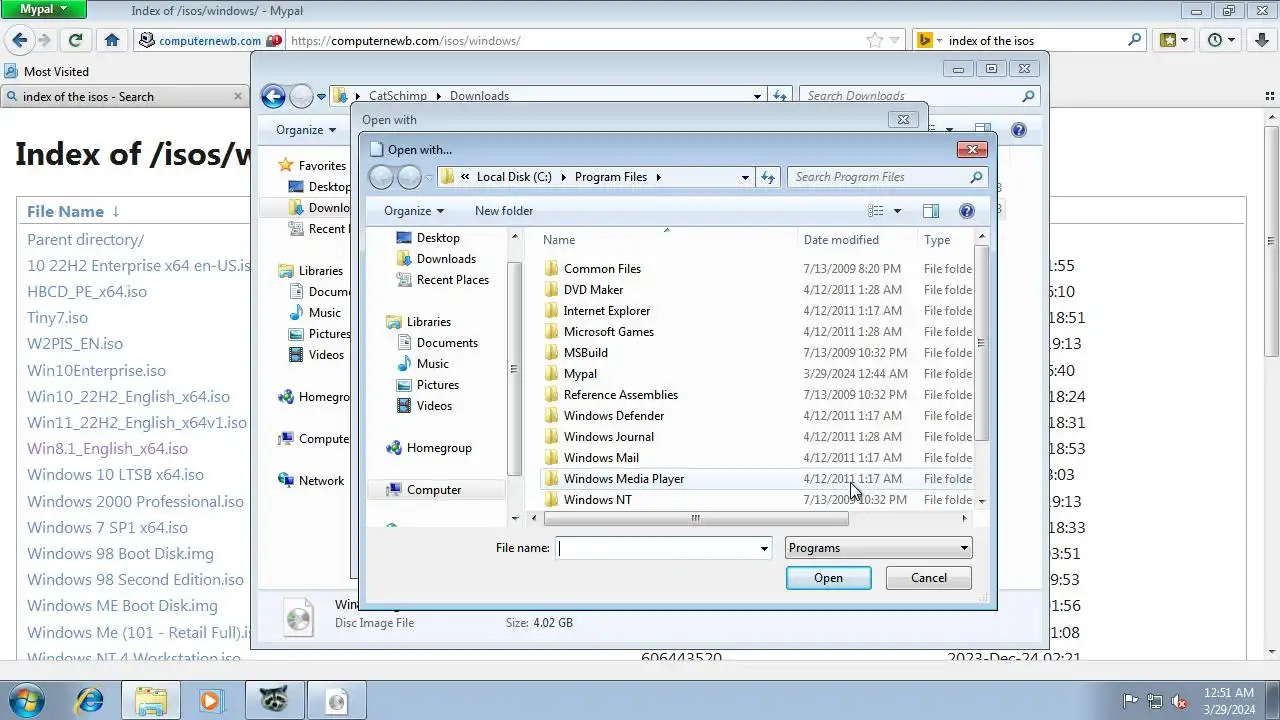Image resolution: width=1280 pixels, height=720 pixels.
Task: Click the Search Program Files field
Action: pos(878,177)
